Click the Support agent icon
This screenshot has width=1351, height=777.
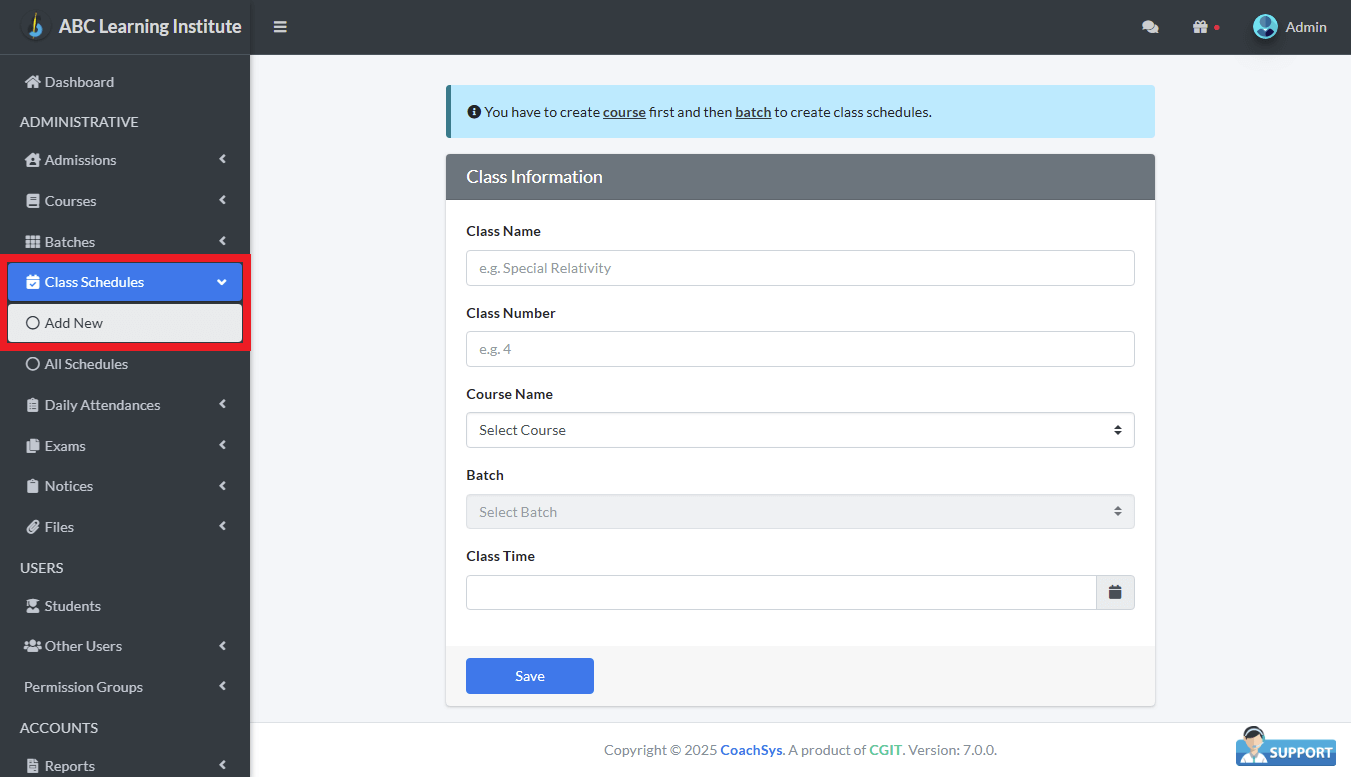point(1285,747)
